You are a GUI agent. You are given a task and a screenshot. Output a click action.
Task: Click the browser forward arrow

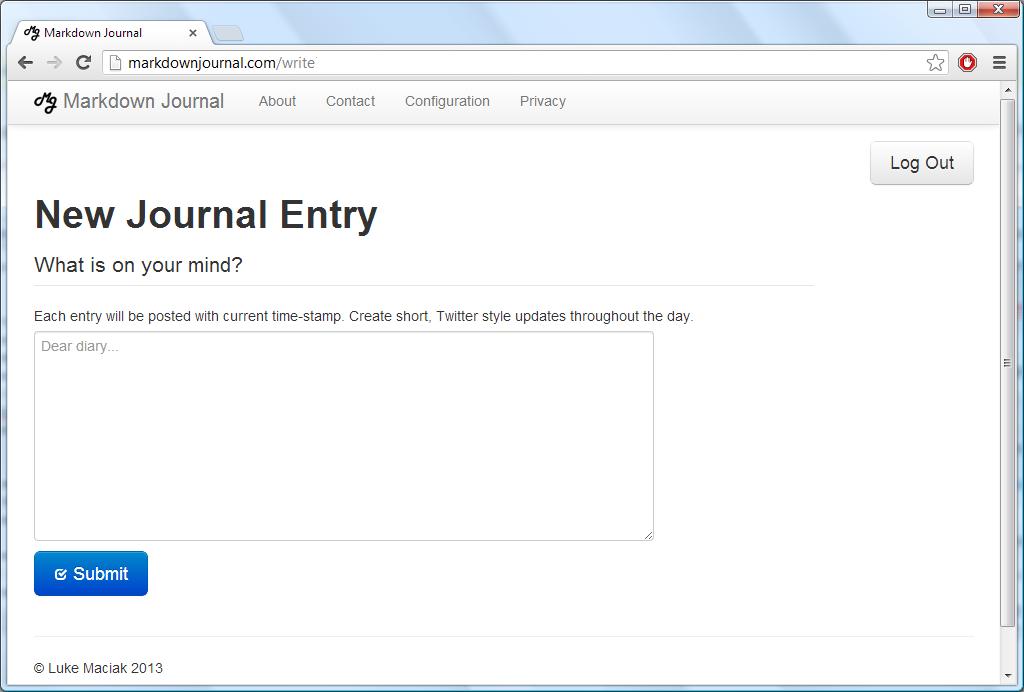[x=54, y=62]
